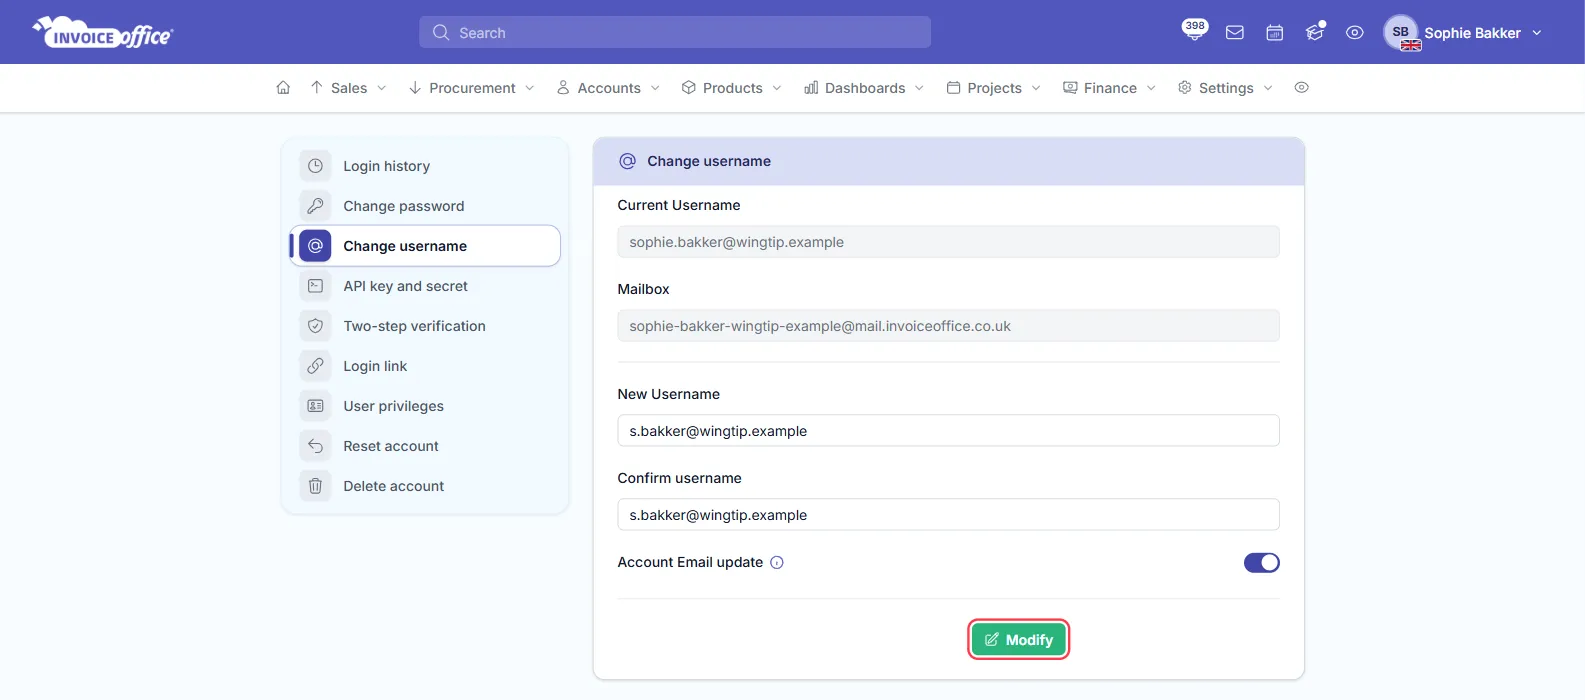Expand the Settings menu
1585x700 pixels.
pos(1226,88)
